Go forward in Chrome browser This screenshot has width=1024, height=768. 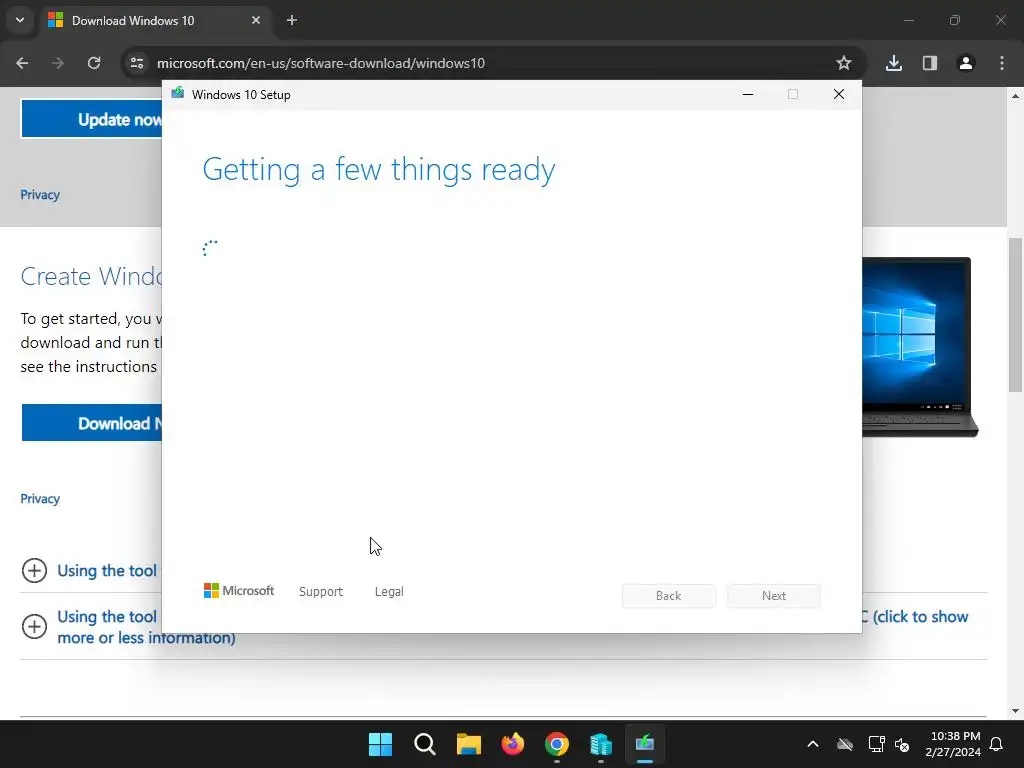point(58,63)
